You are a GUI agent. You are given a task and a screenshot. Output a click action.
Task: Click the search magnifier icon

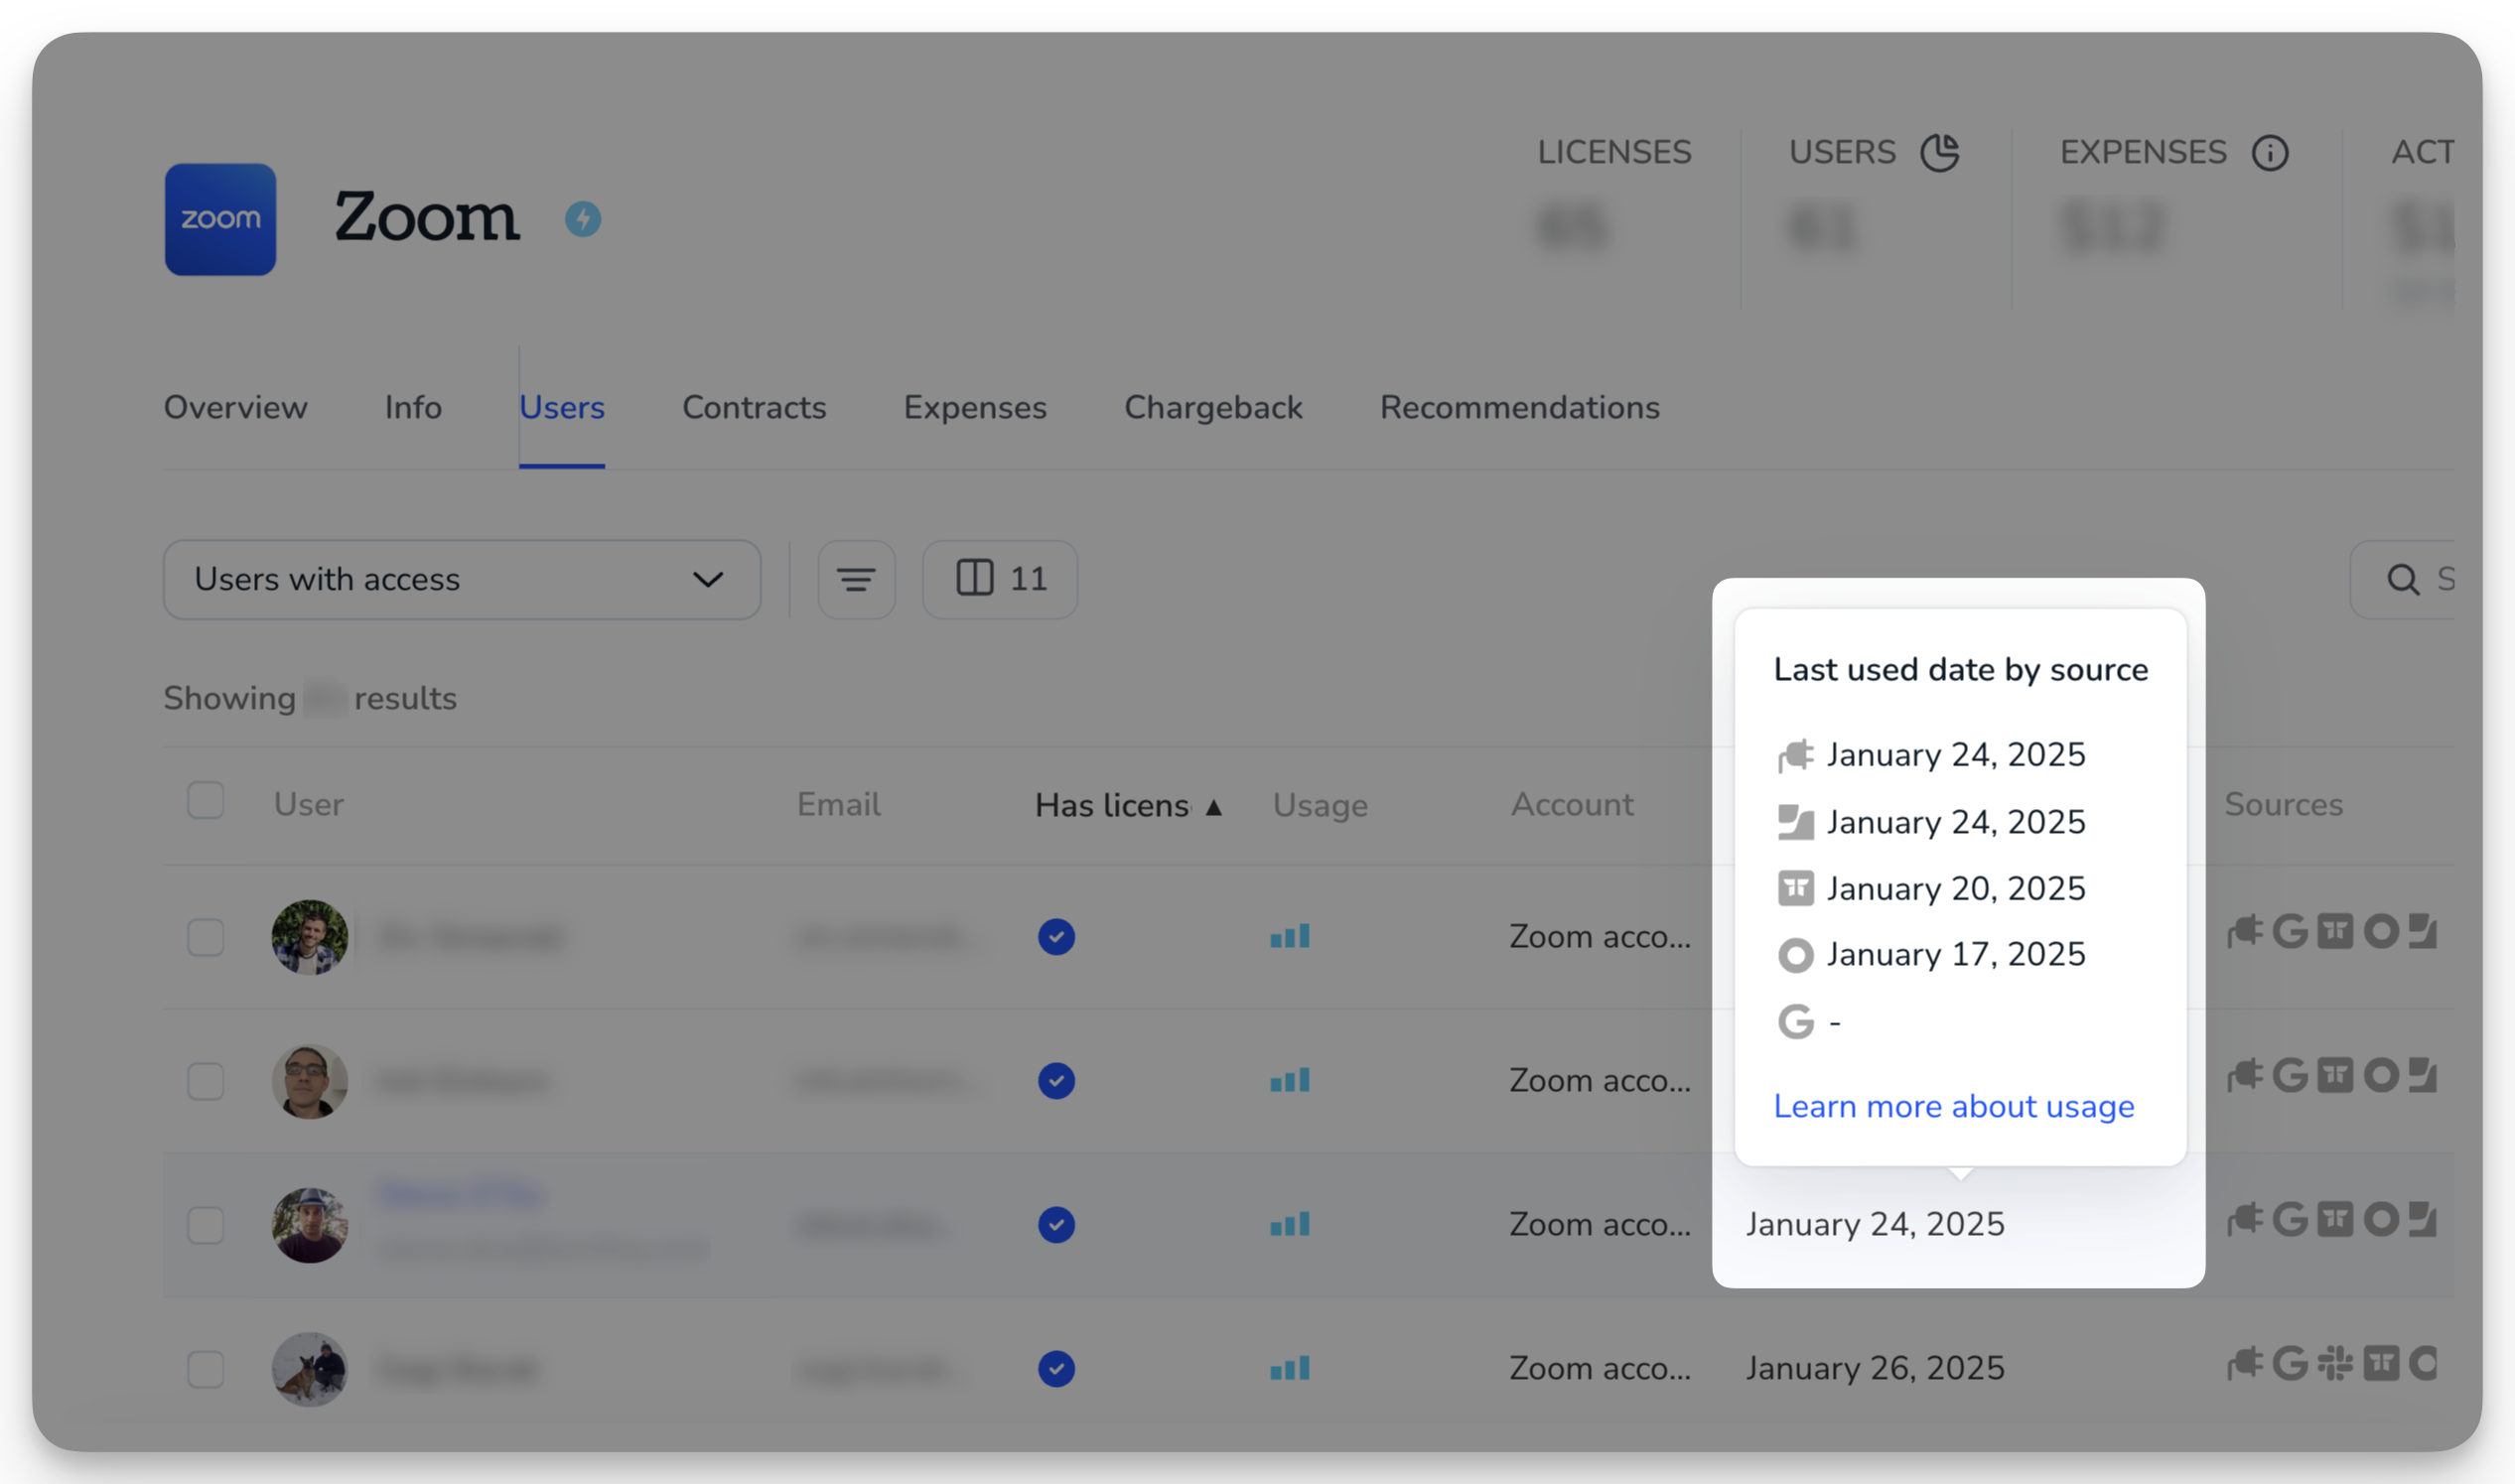coord(2403,579)
